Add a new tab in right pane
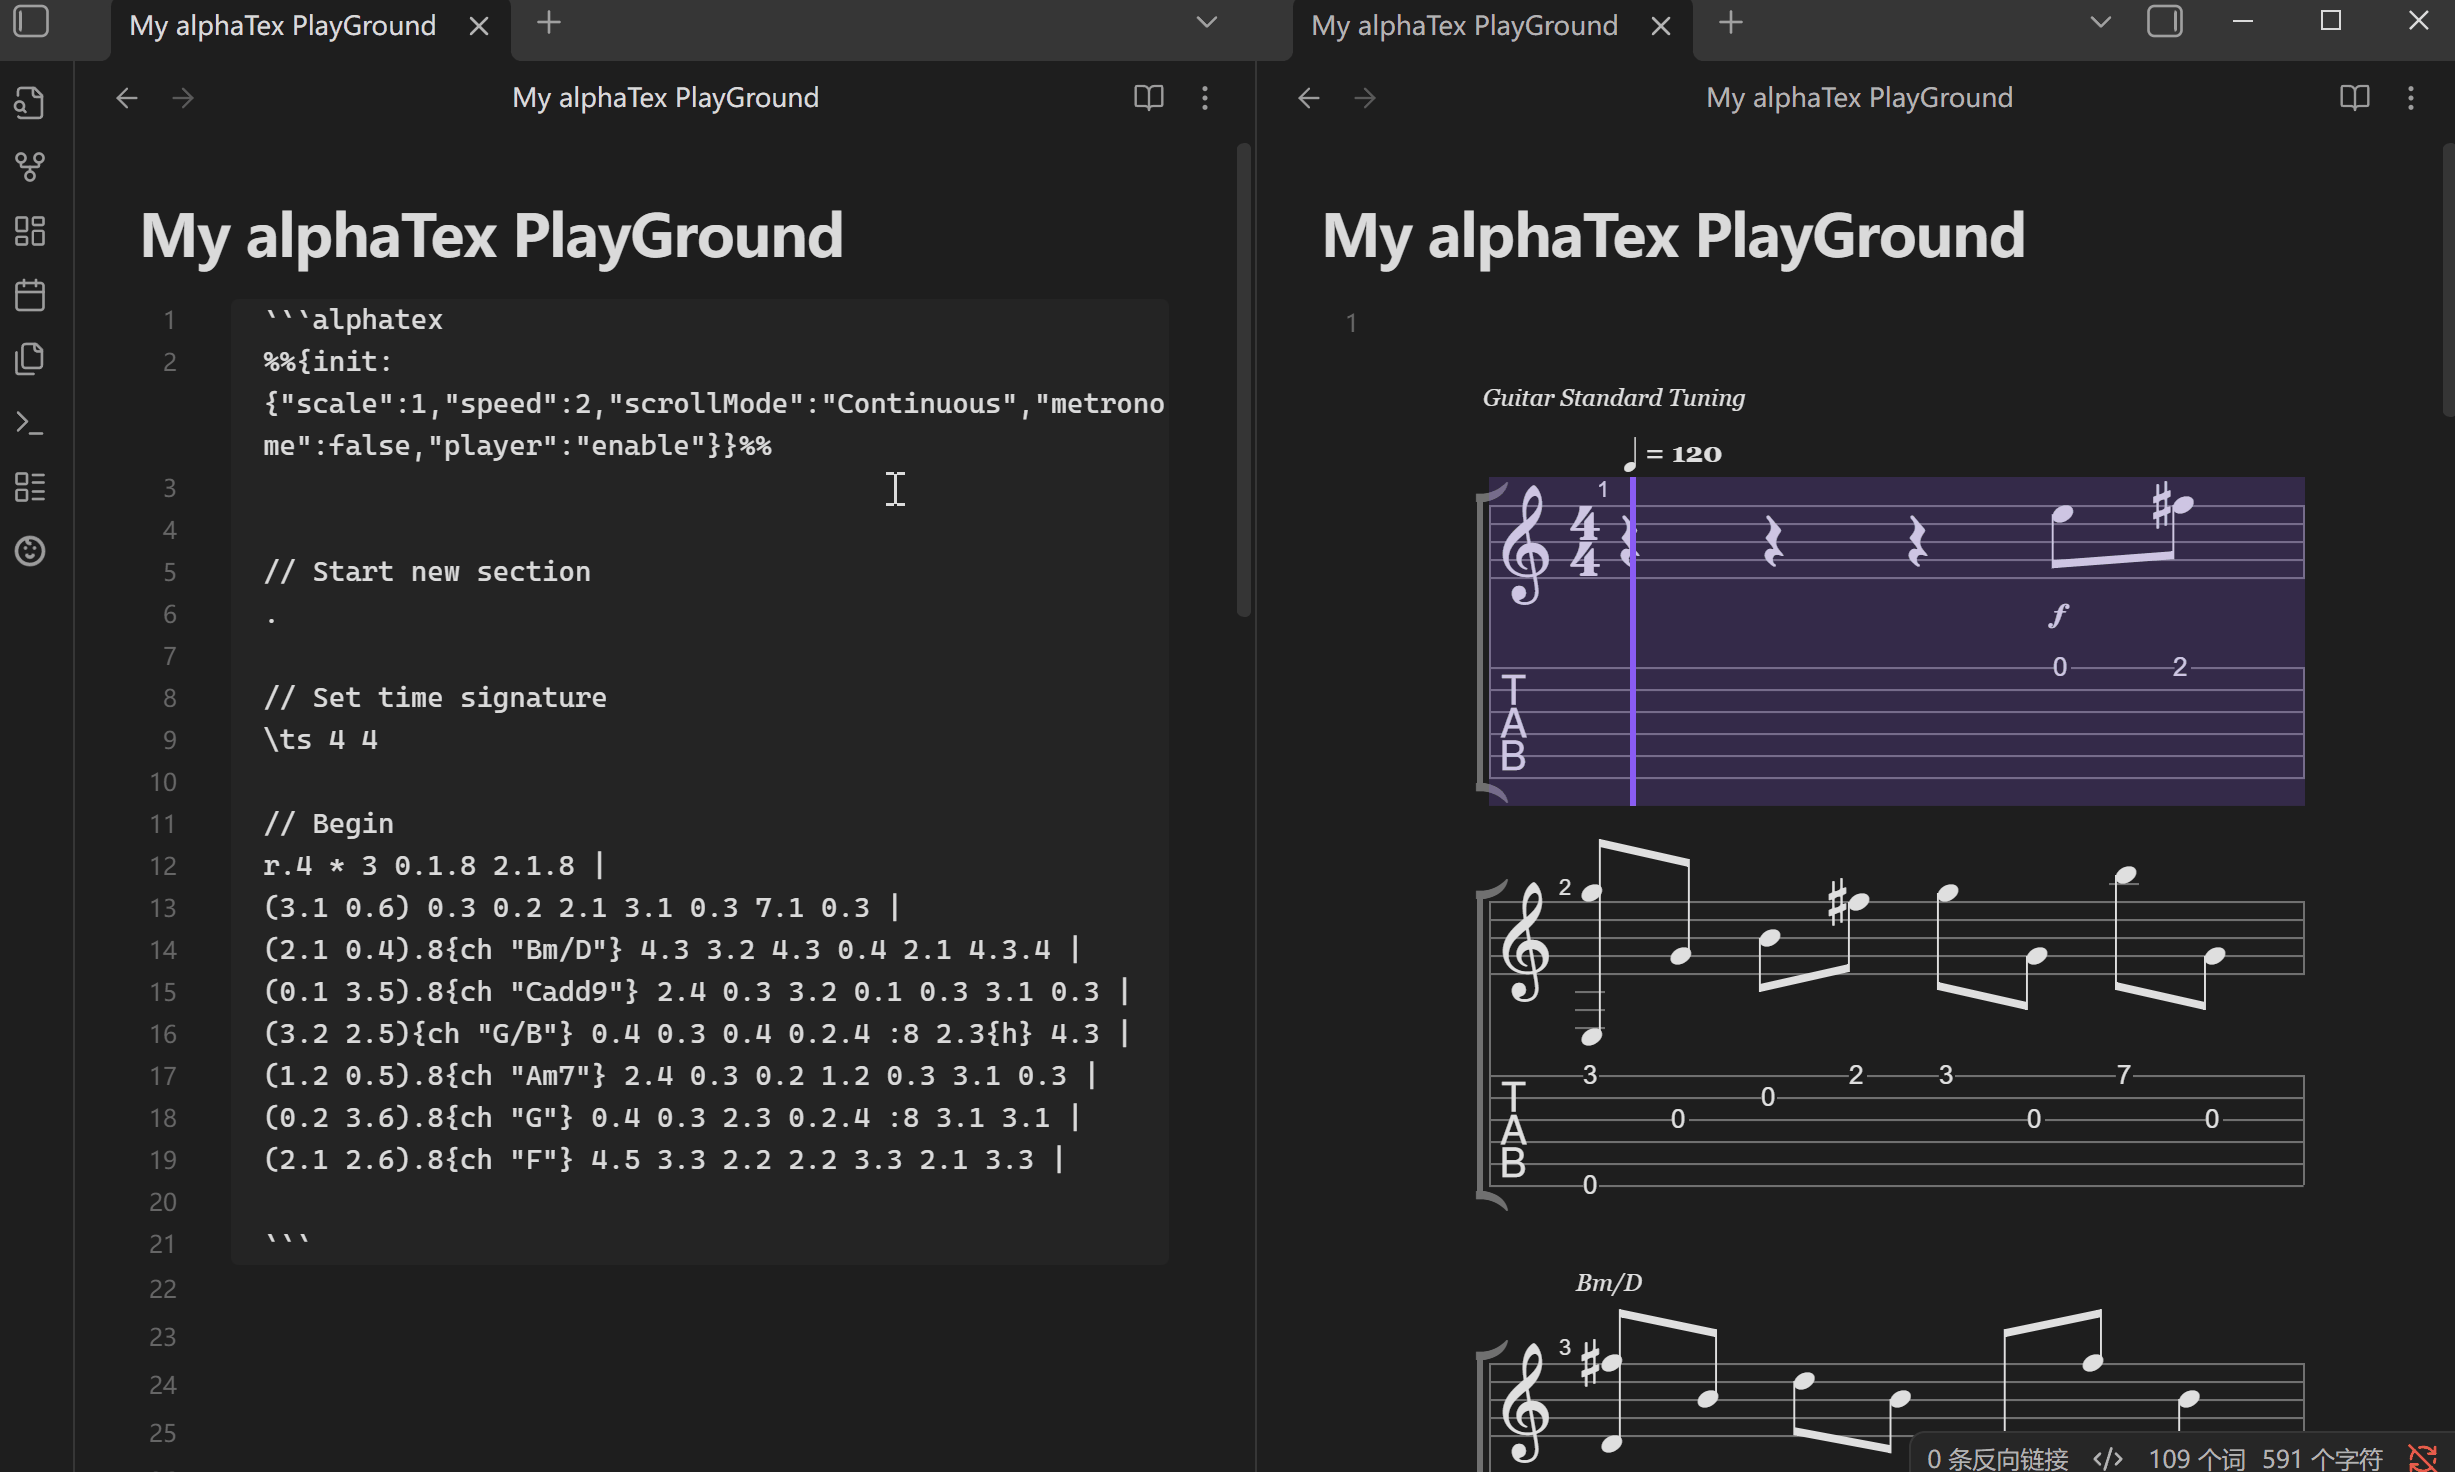2455x1472 pixels. click(1731, 22)
